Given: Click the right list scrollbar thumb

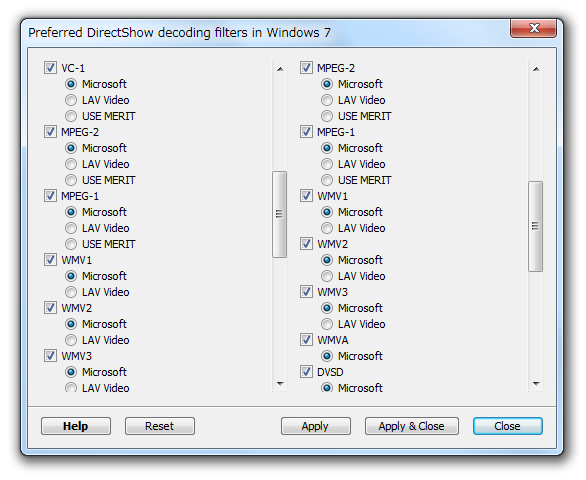Looking at the screenshot, I should [x=536, y=226].
